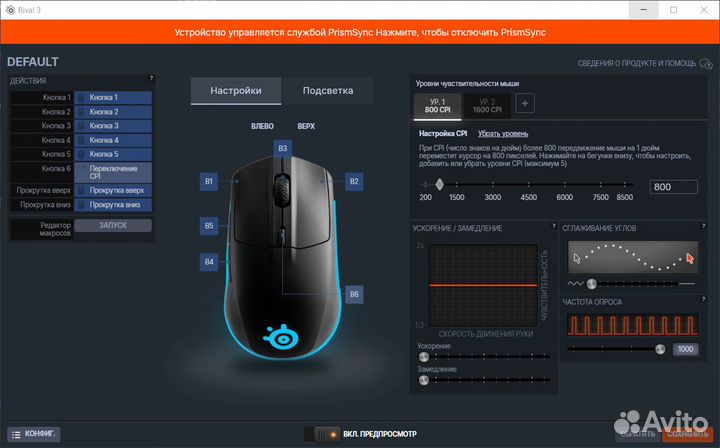Click the polling rate value box 1000
Viewport: 720px width, 448px height.
[x=686, y=349]
